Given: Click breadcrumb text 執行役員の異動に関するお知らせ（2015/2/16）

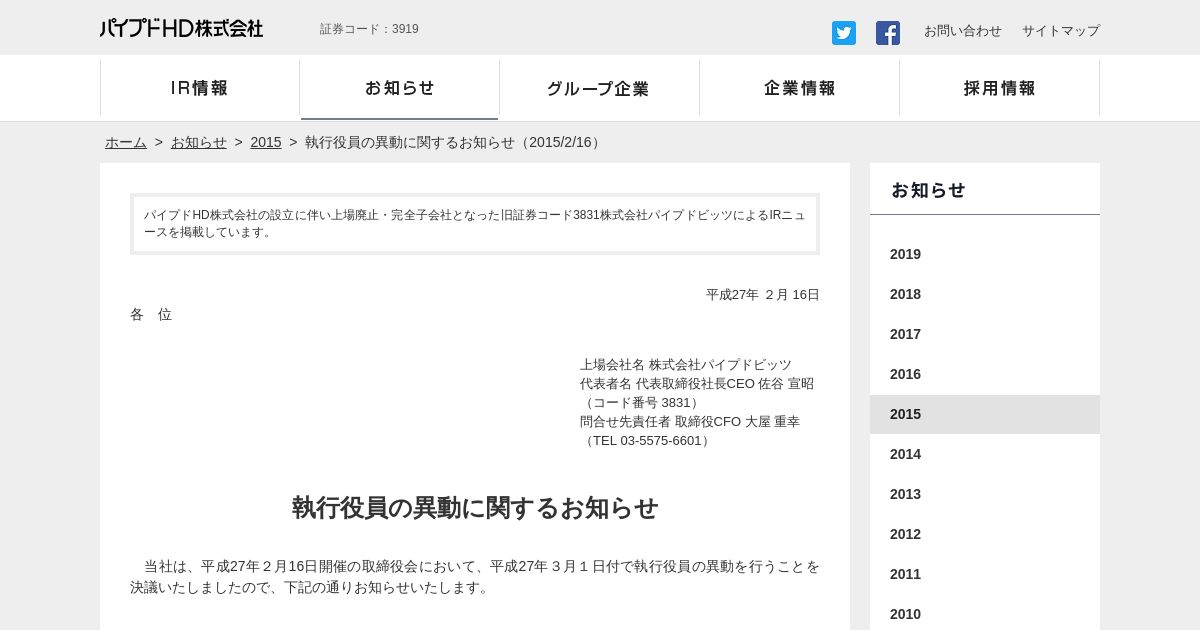Looking at the screenshot, I should (455, 142).
